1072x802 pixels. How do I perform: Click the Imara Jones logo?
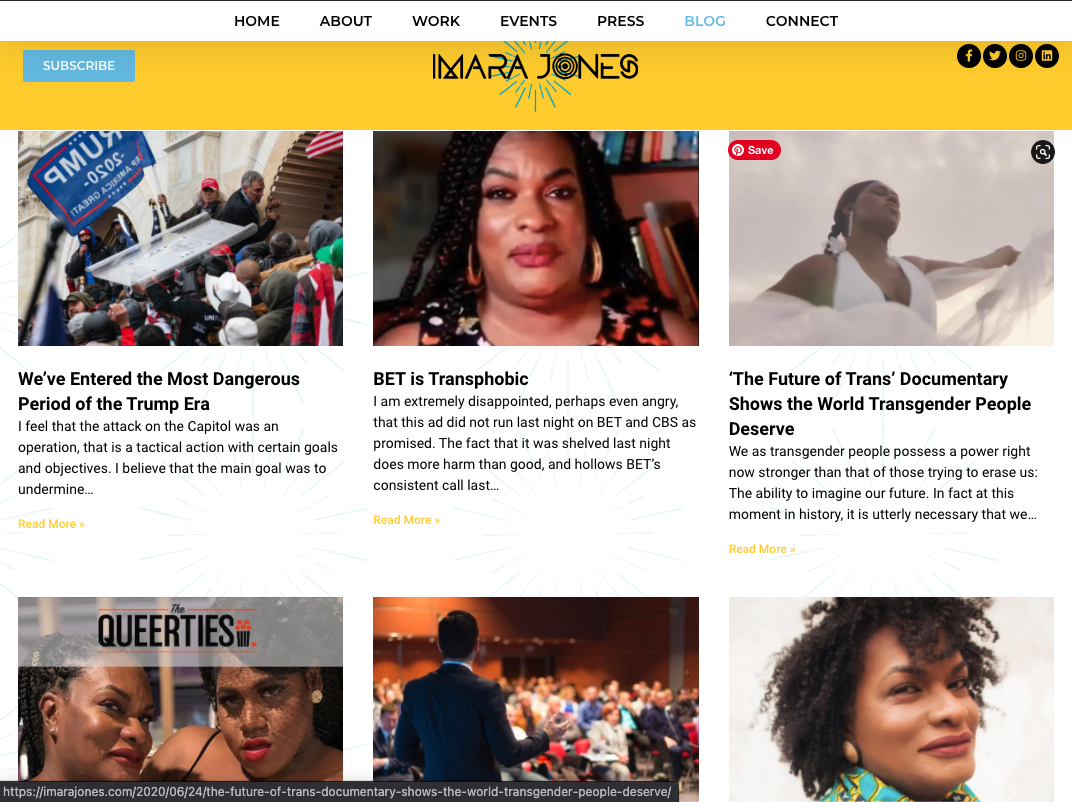click(535, 68)
